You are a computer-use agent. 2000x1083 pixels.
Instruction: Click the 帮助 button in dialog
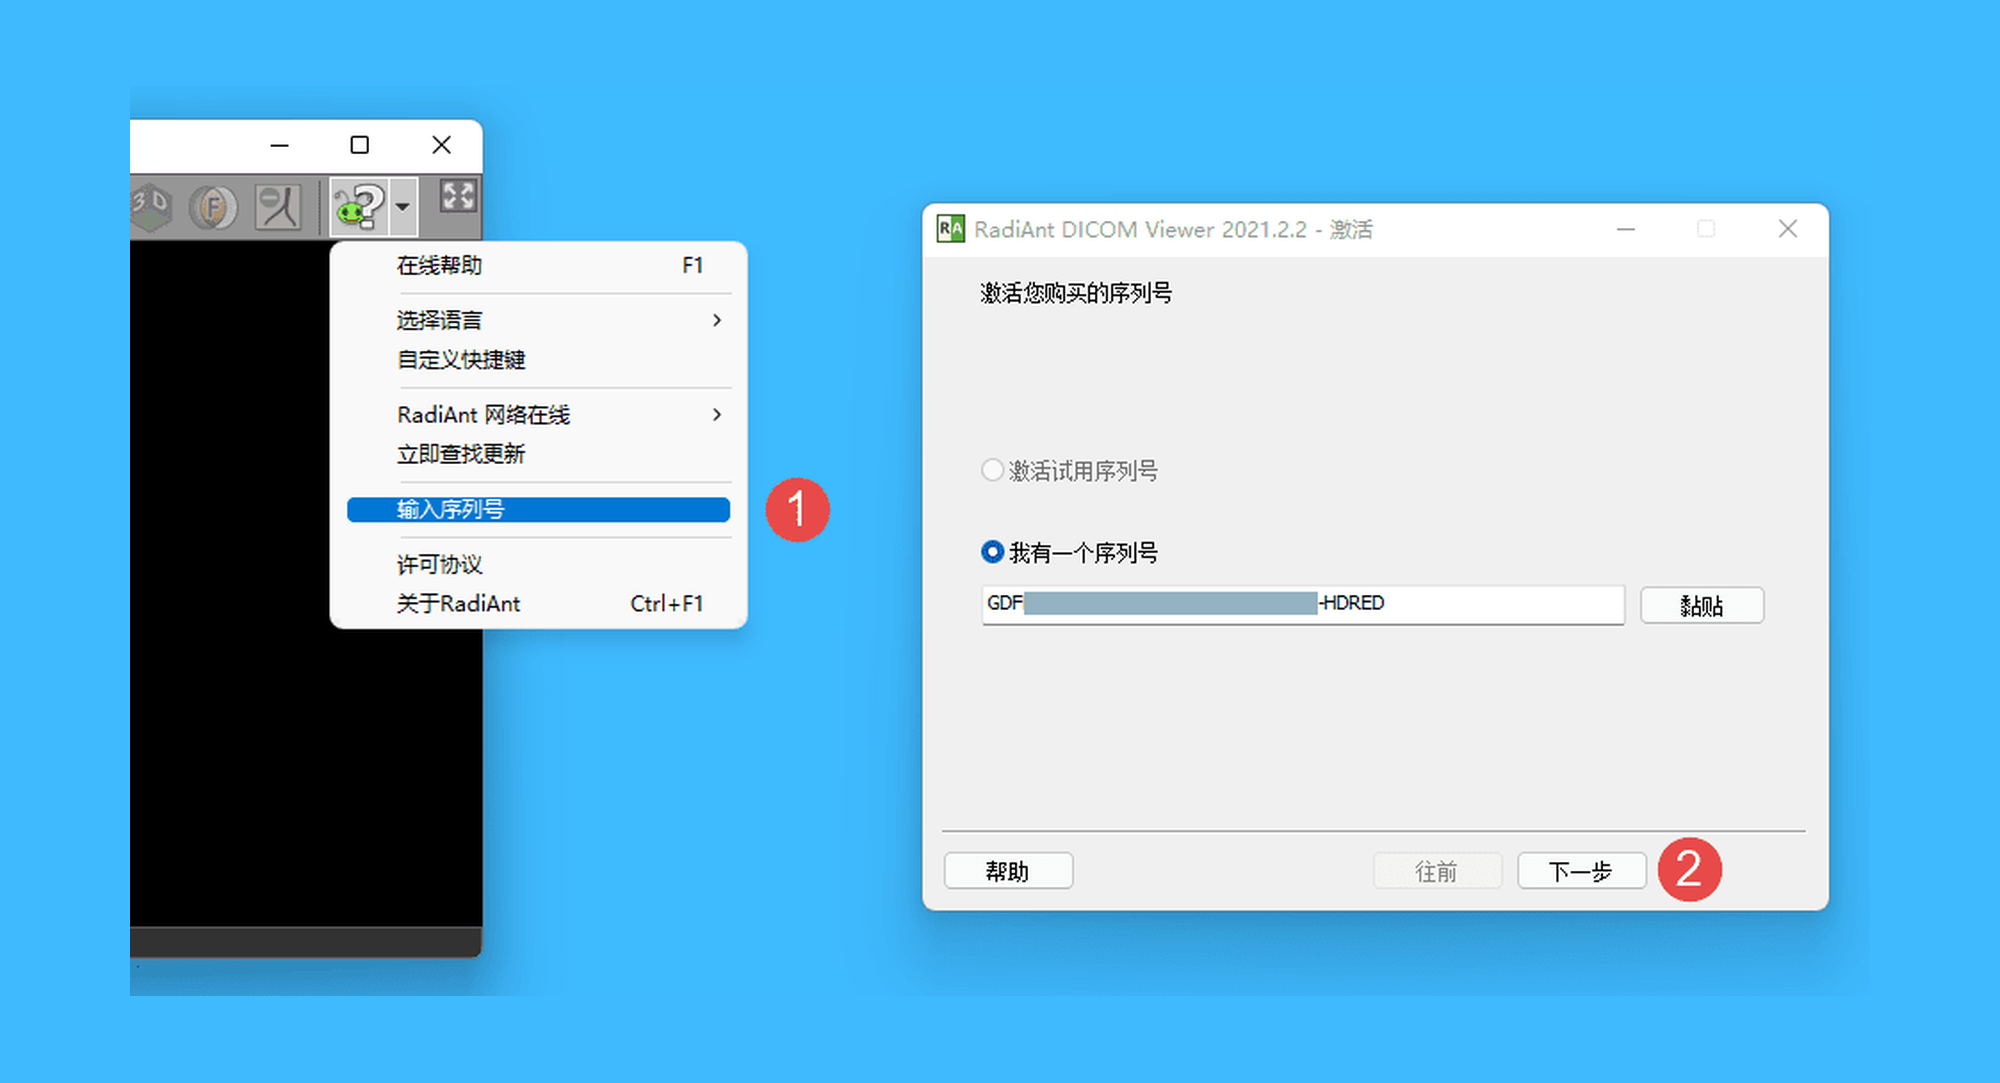1008,871
